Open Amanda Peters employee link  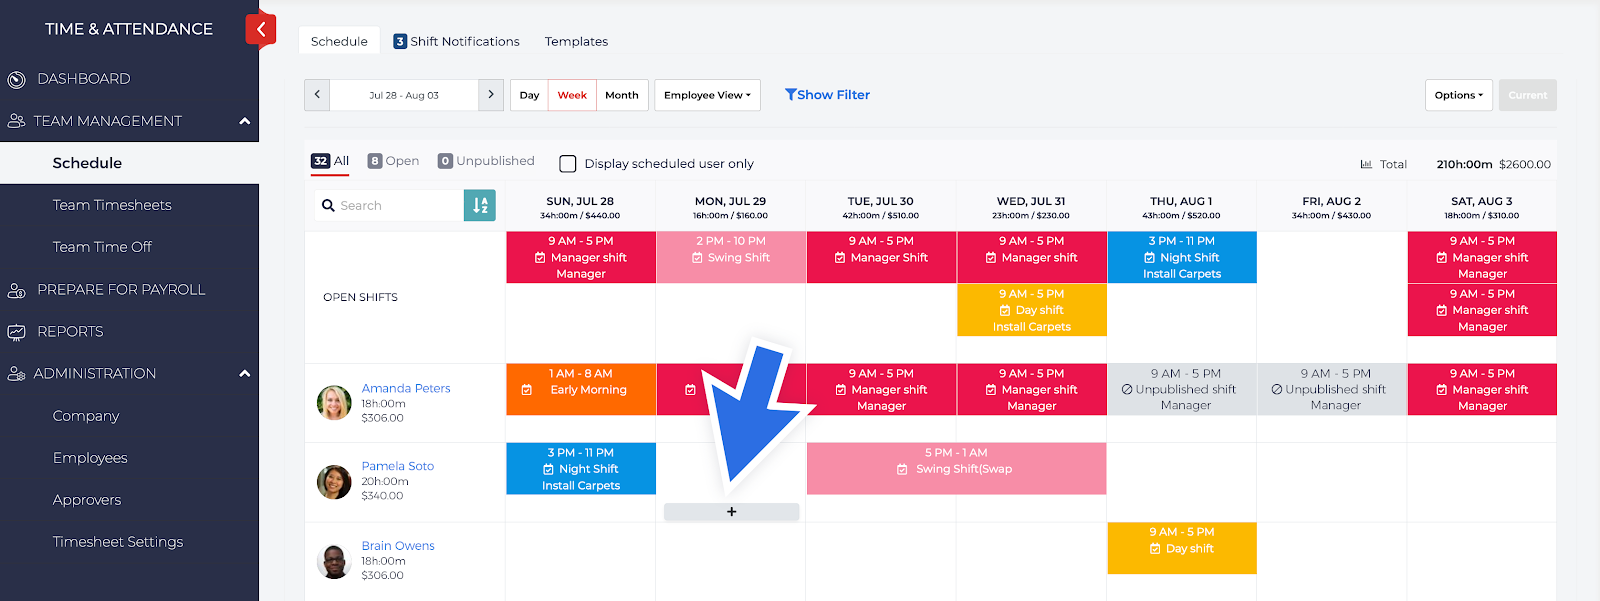406,388
